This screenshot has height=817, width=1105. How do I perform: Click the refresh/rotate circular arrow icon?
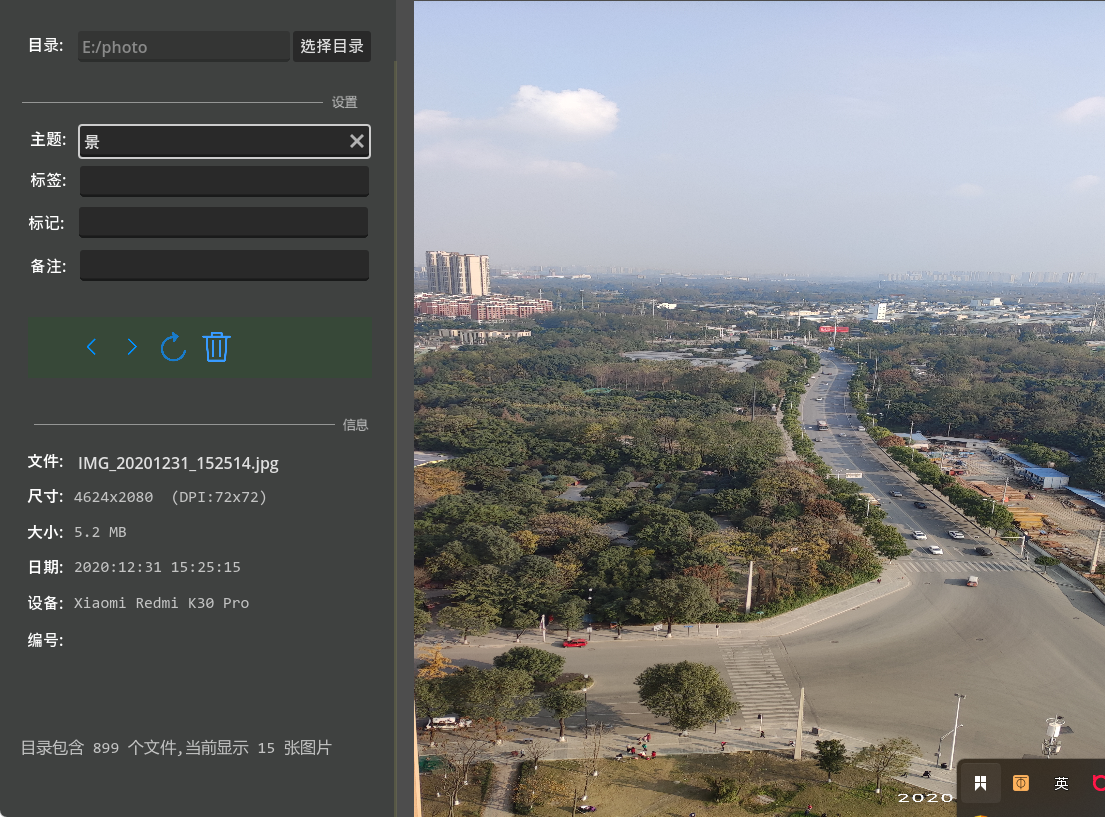[173, 347]
